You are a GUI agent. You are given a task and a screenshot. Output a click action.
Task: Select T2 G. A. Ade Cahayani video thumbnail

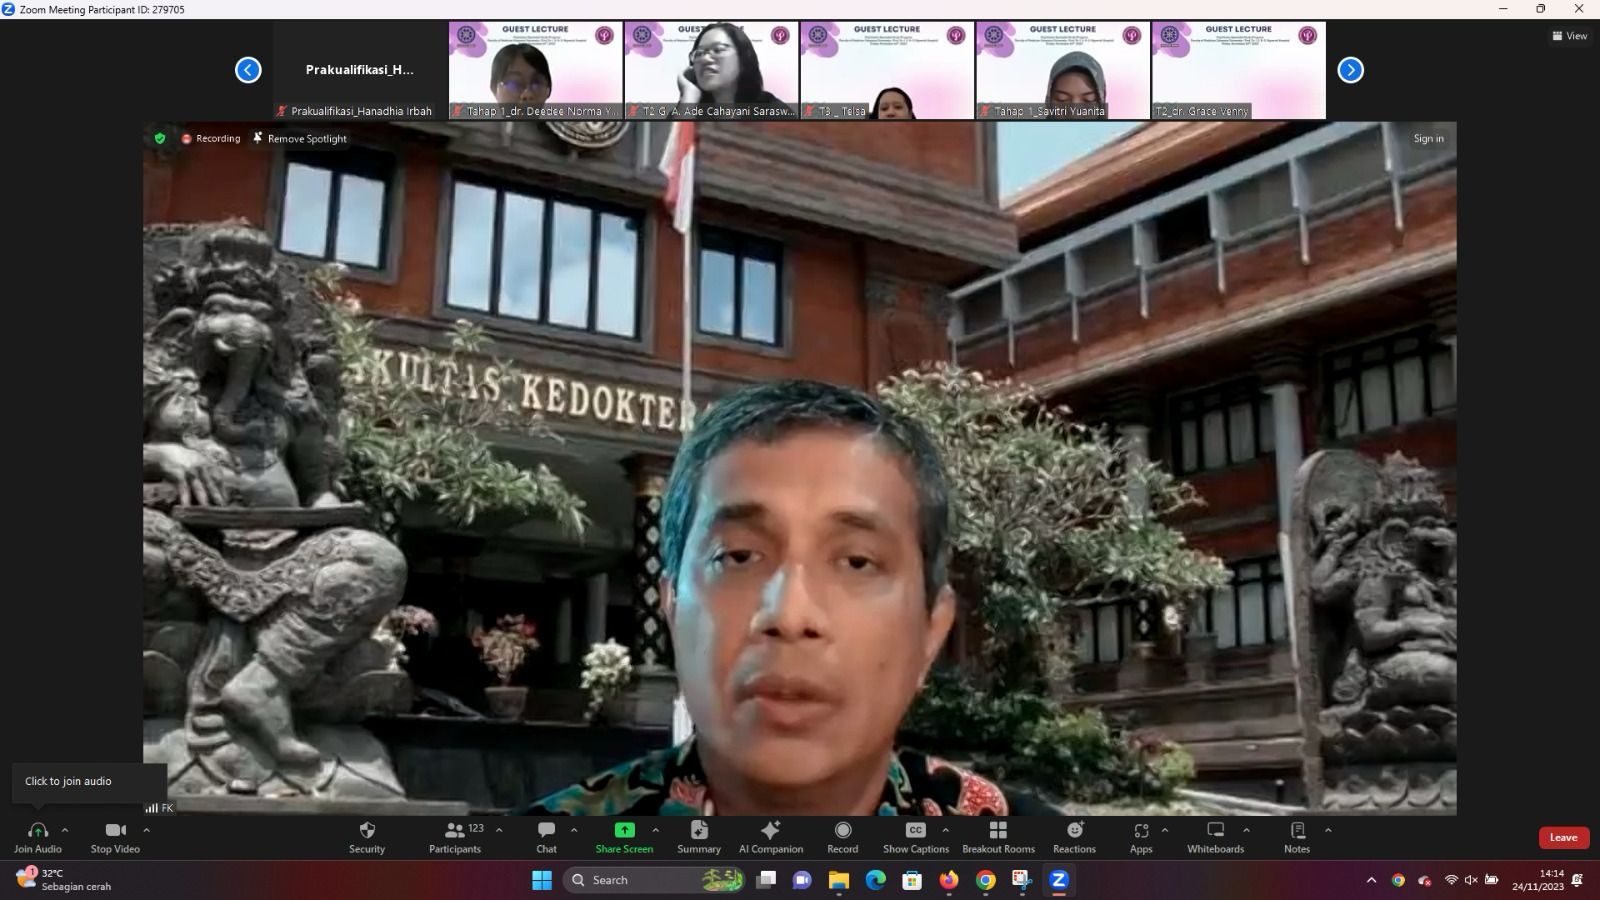click(712, 70)
